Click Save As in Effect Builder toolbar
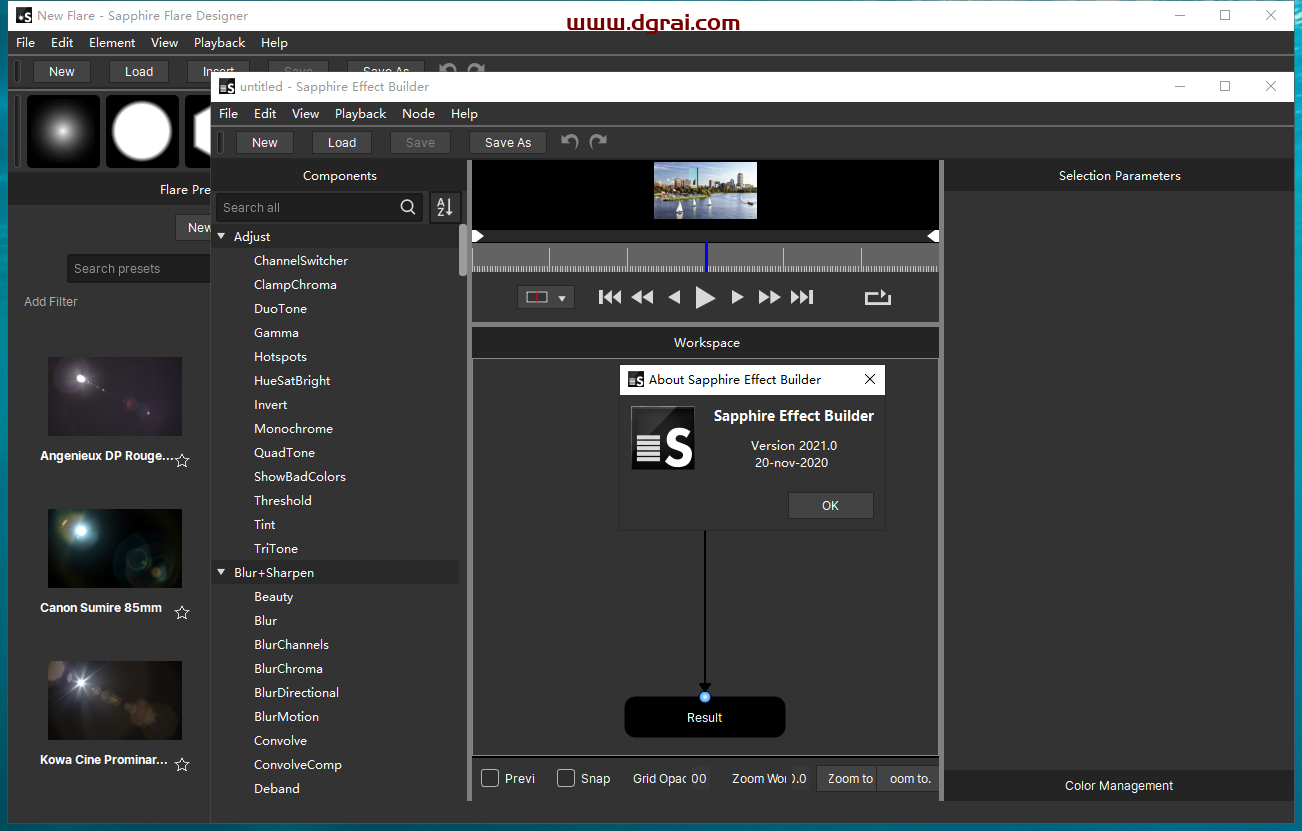Viewport: 1302px width, 831px height. pyautogui.click(x=507, y=143)
